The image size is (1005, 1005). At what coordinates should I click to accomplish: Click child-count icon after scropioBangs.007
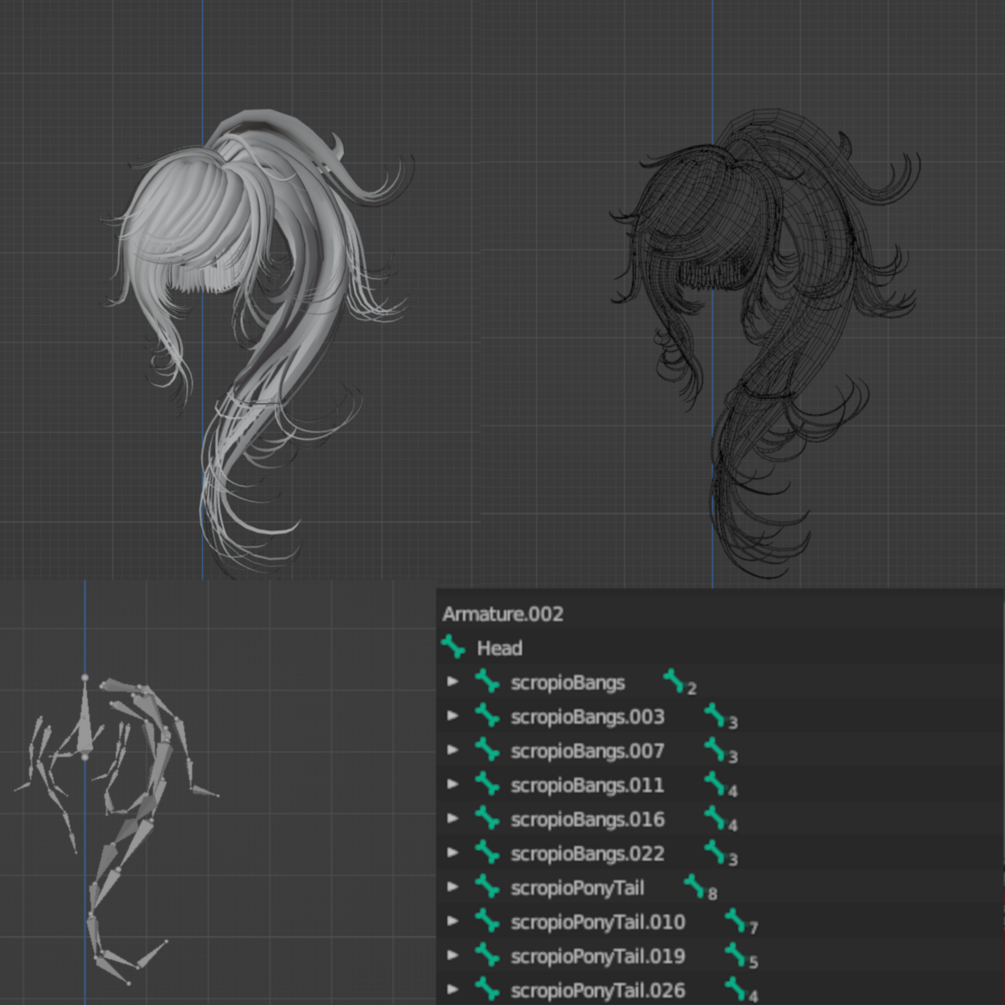pyautogui.click(x=720, y=751)
